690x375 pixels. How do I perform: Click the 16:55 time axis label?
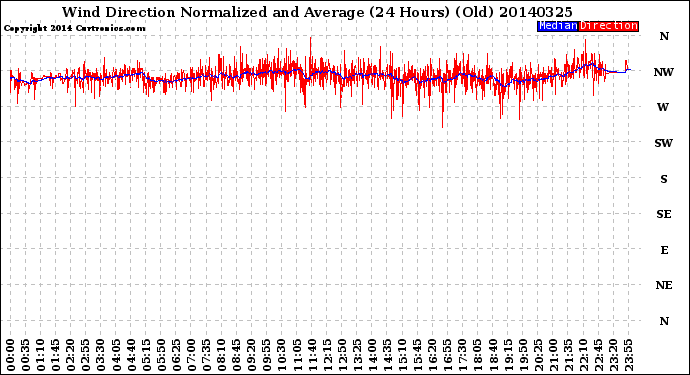(x=448, y=355)
